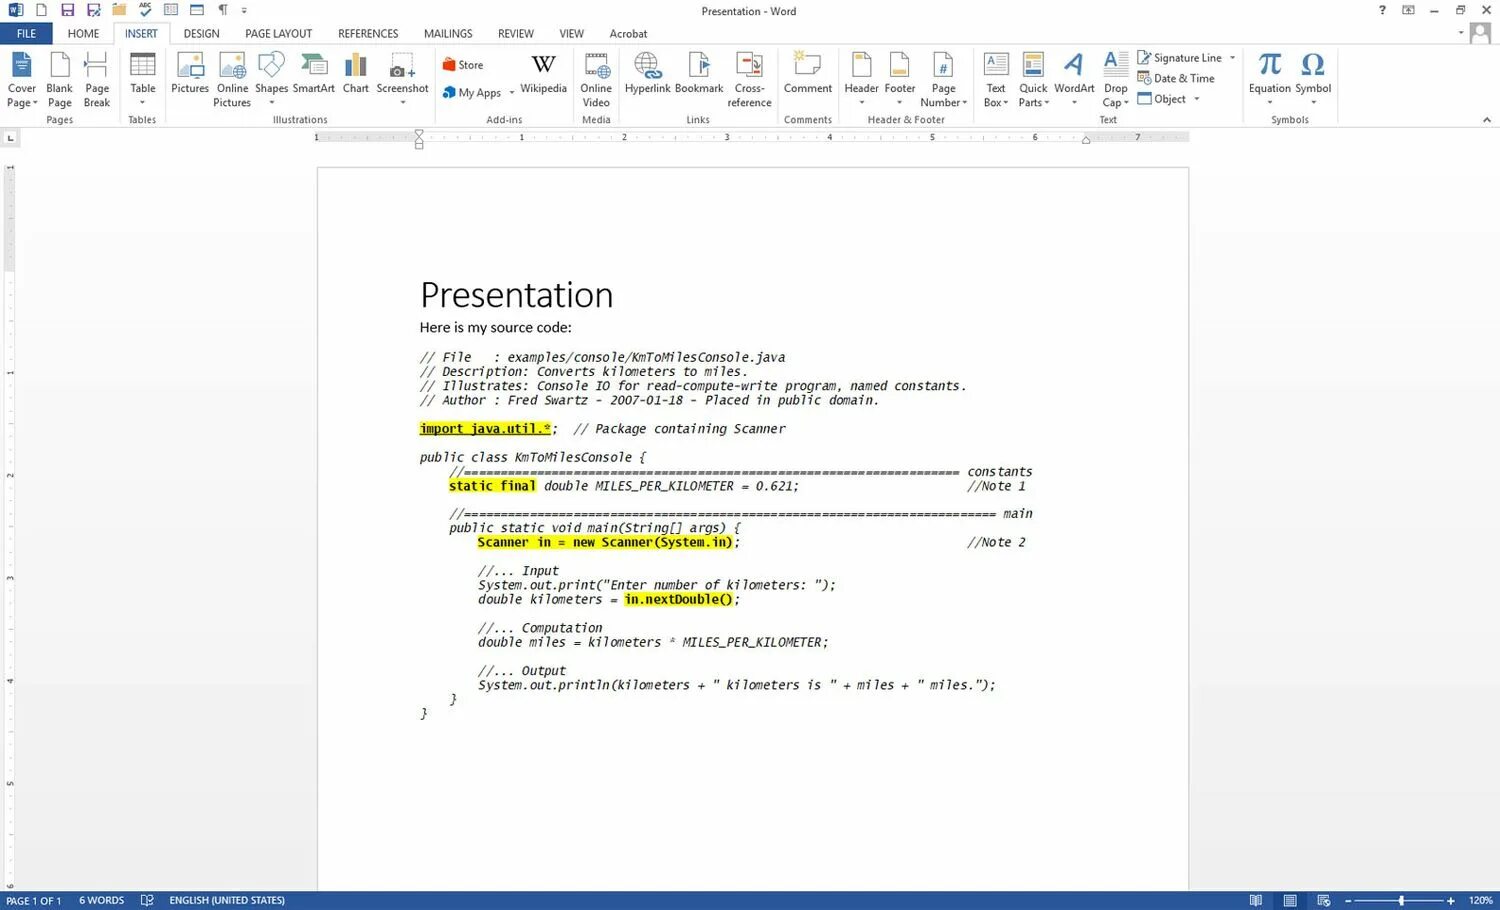This screenshot has width=1500, height=910.
Task: Click the Equation pi icon
Action: point(1270,65)
